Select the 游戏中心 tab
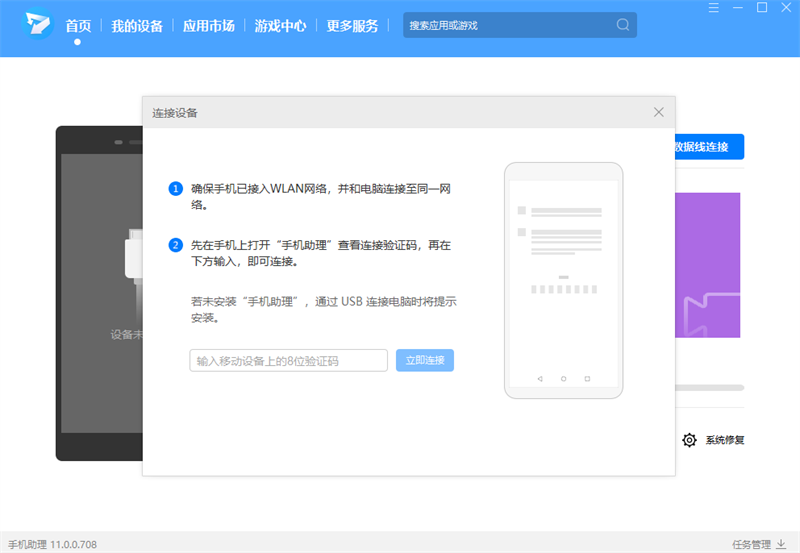Viewport: 800px width, 553px height. coord(281,26)
